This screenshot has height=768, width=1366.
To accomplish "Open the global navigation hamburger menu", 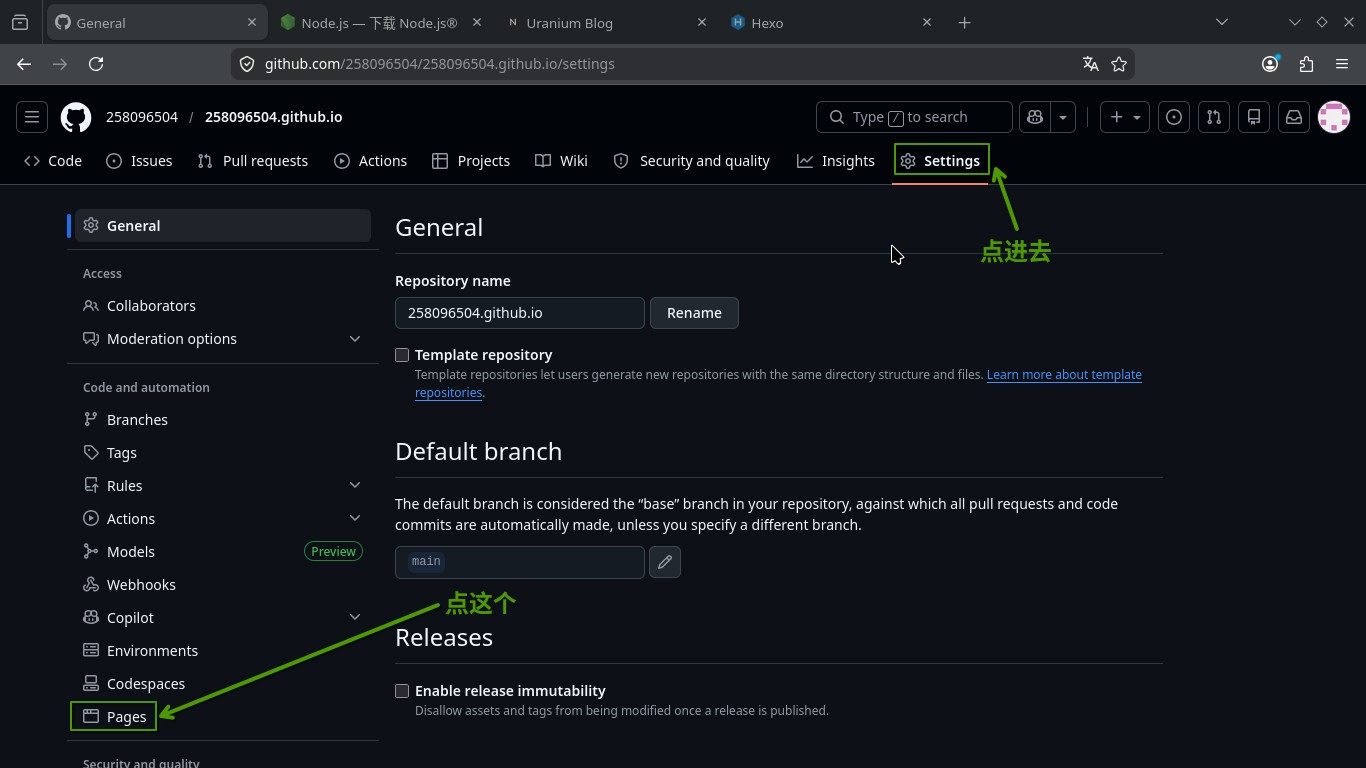I will 32,117.
